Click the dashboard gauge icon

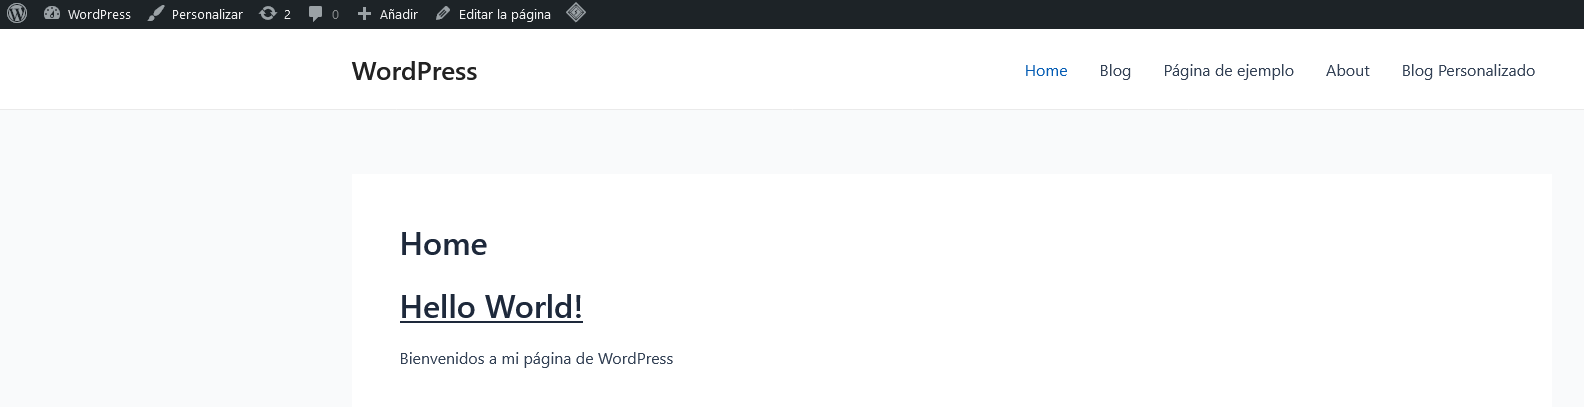[52, 14]
